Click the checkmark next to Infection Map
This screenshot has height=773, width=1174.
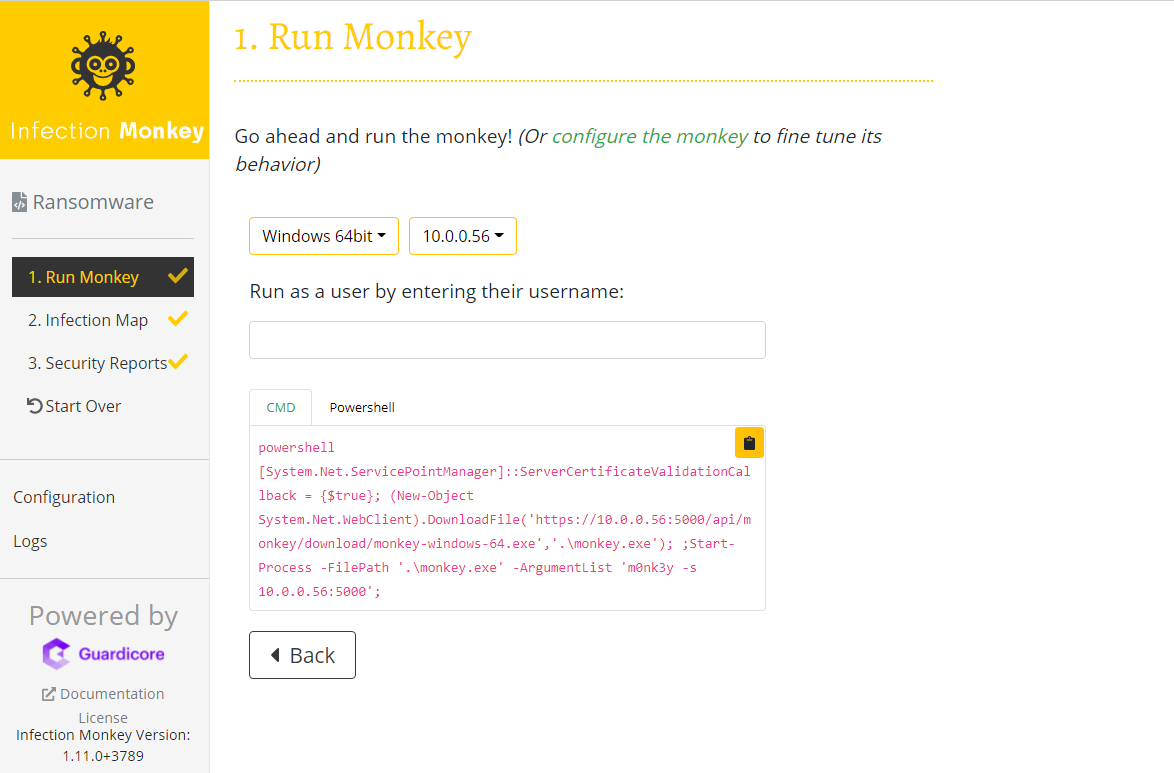coord(177,319)
